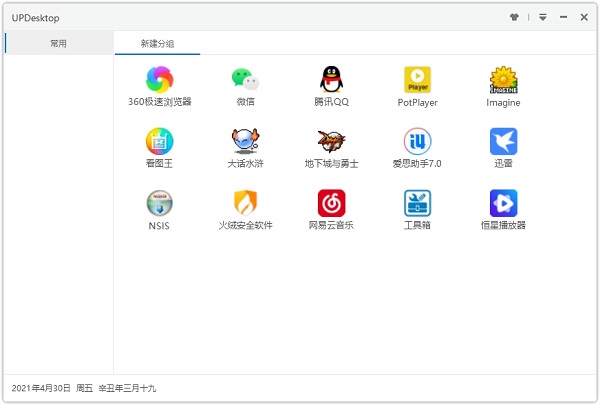Launch the 360极速浏览器 browser icon
The width and height of the screenshot is (600, 405).
coord(160,80)
